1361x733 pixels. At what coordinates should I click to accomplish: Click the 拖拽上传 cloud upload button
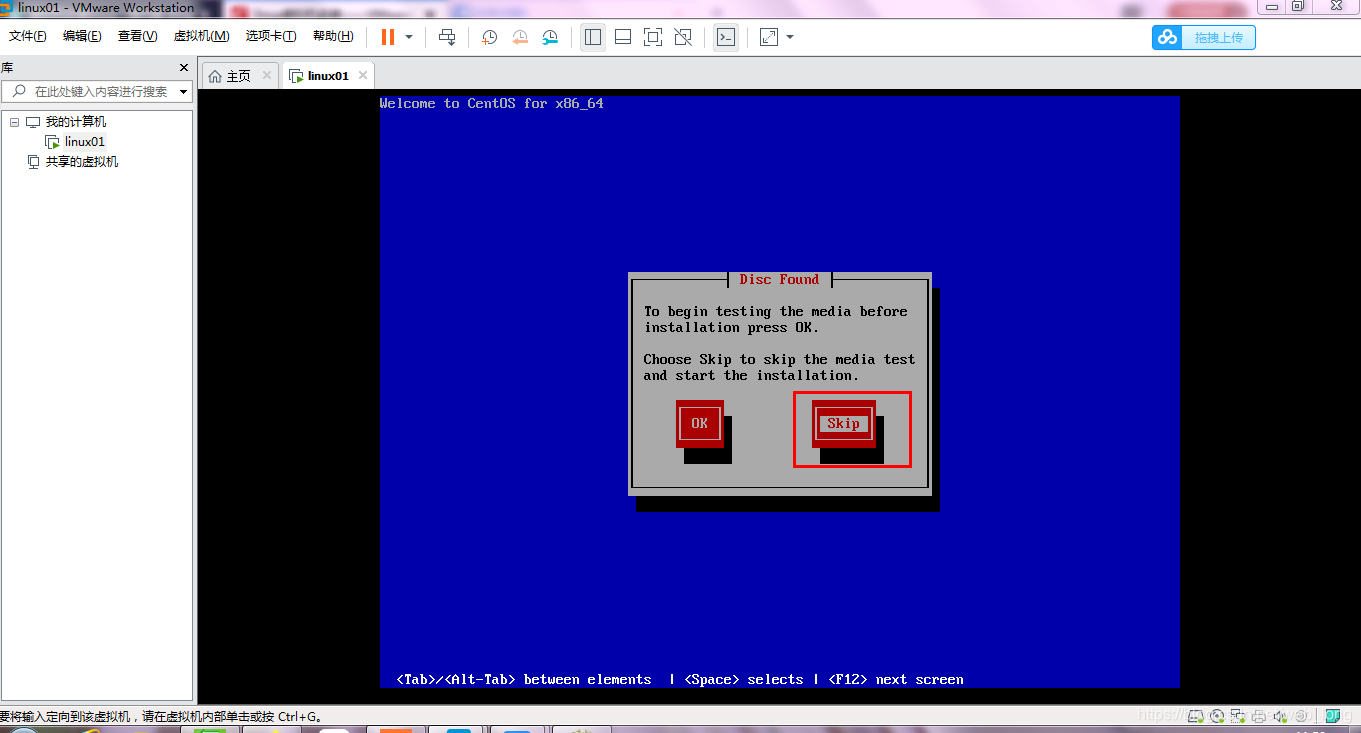click(x=1204, y=38)
